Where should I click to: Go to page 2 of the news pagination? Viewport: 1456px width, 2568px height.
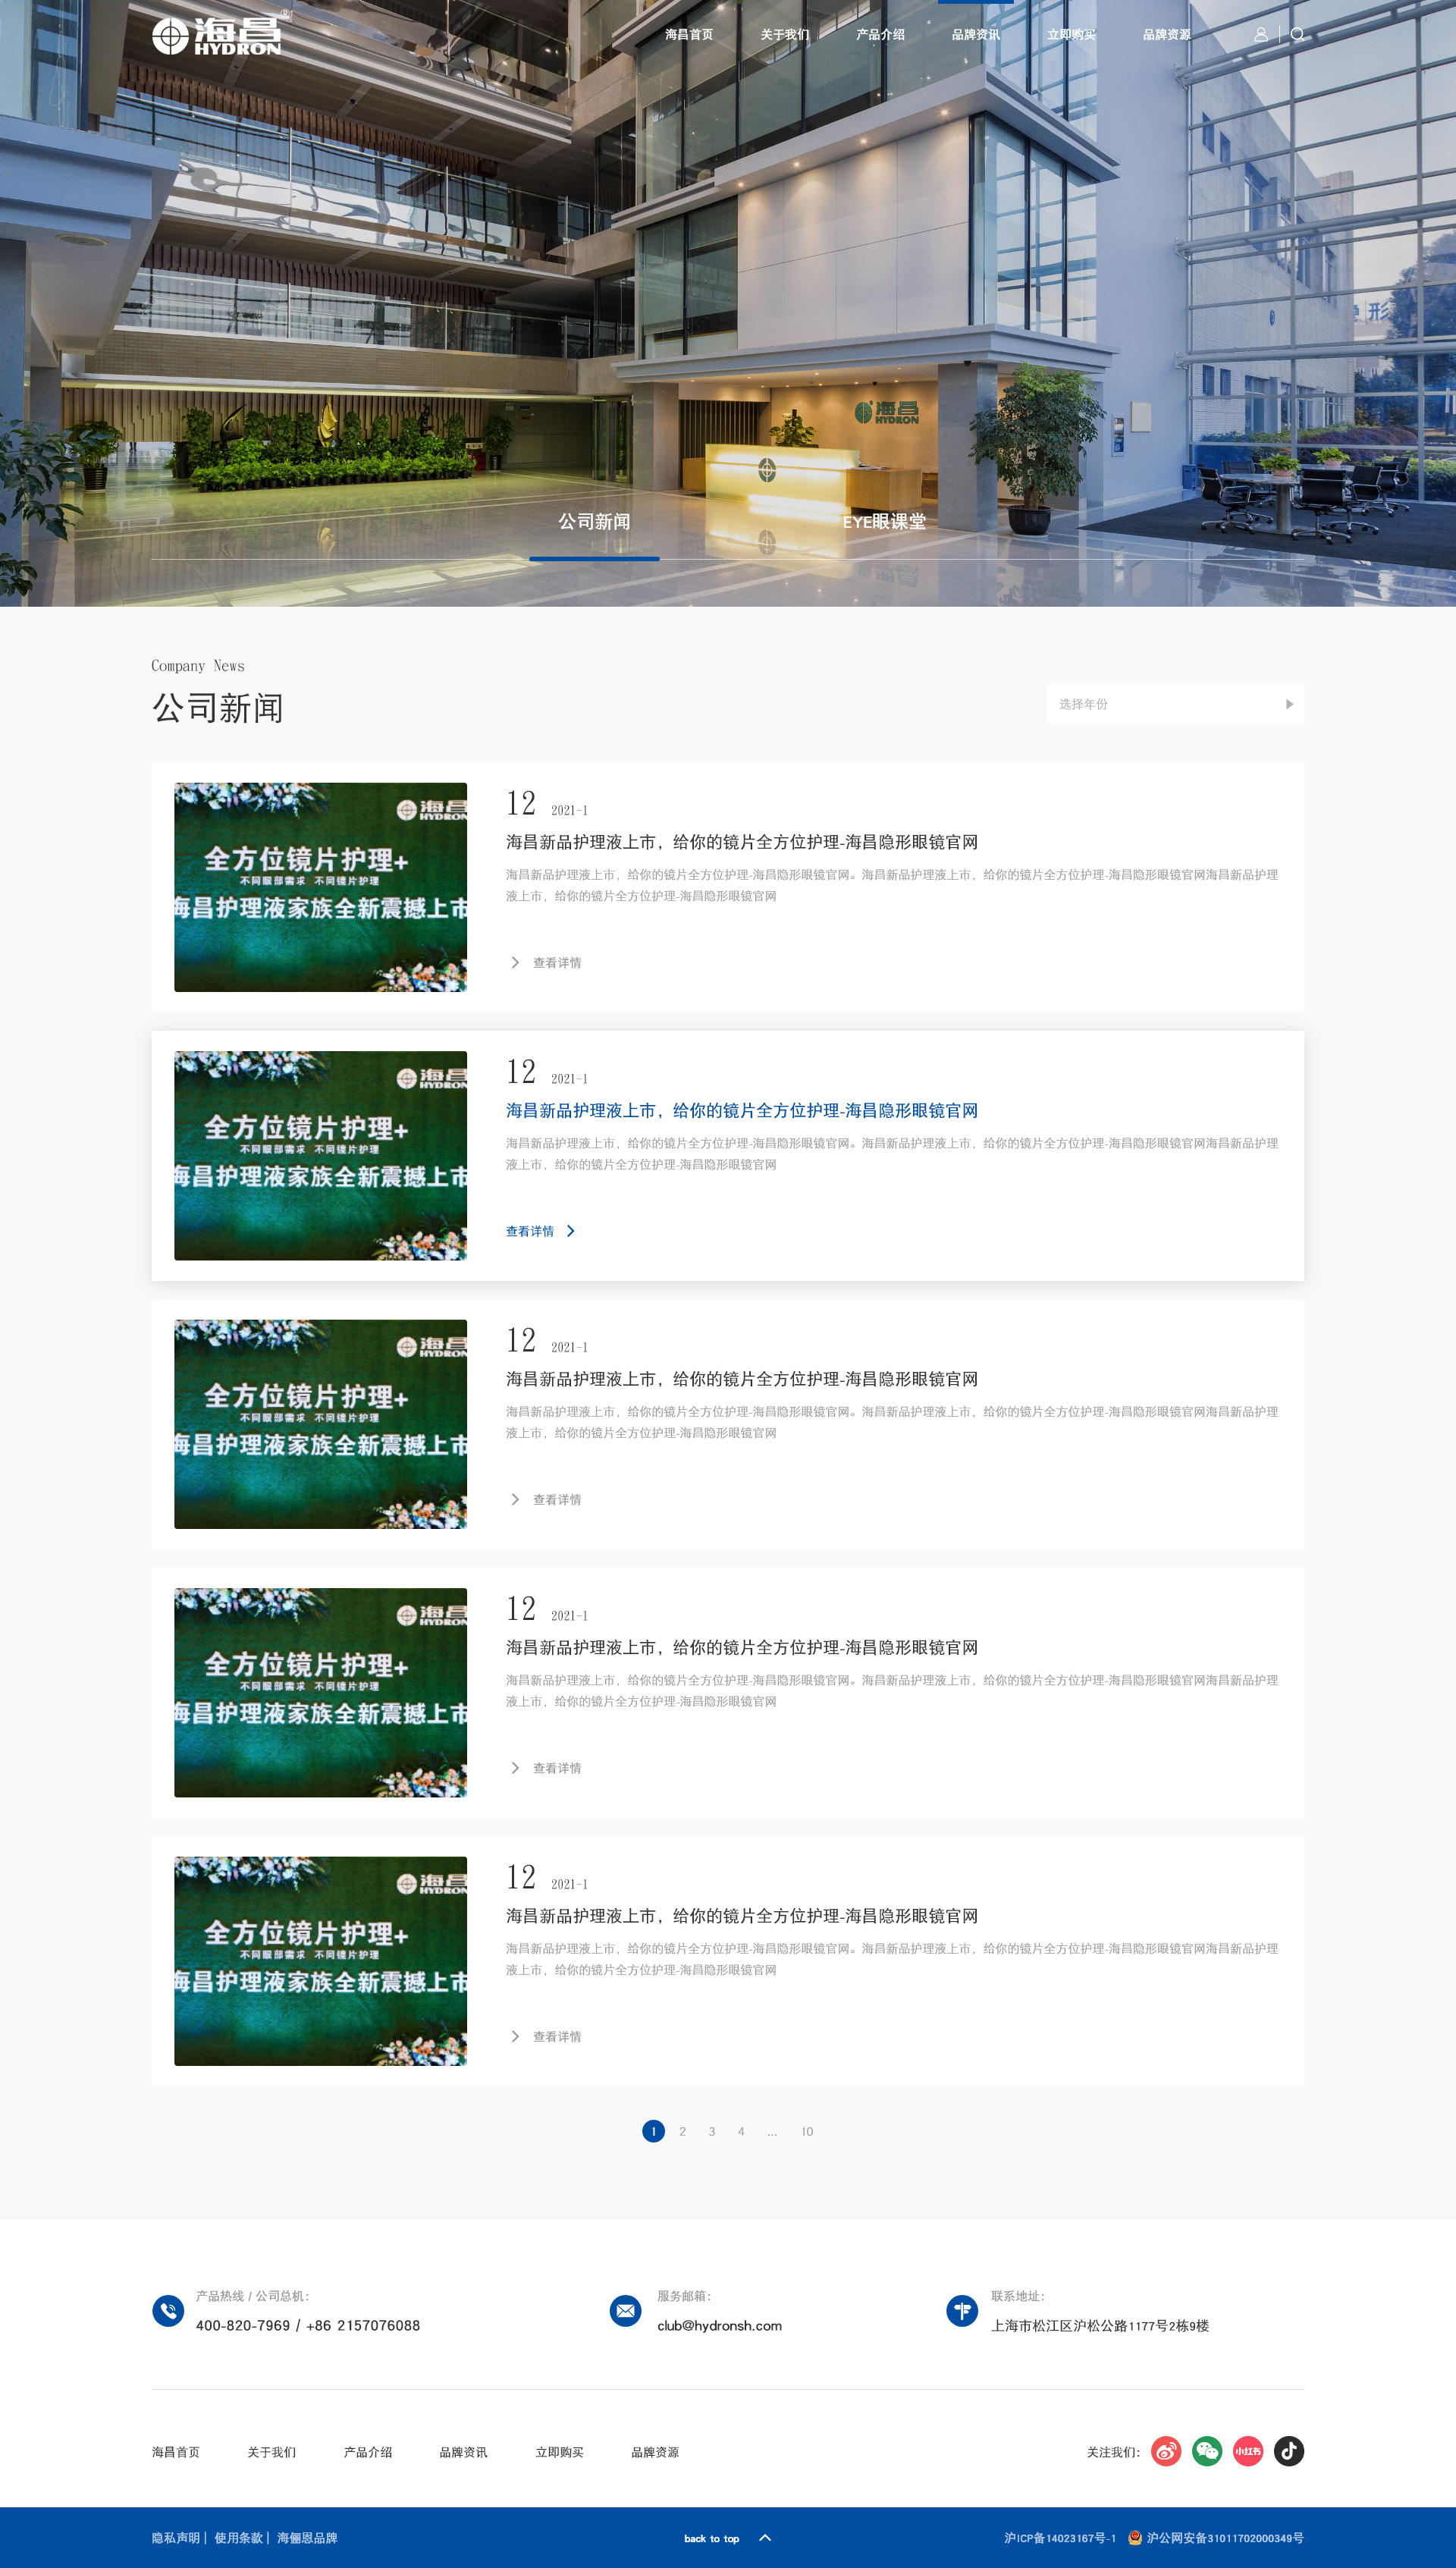682,2131
